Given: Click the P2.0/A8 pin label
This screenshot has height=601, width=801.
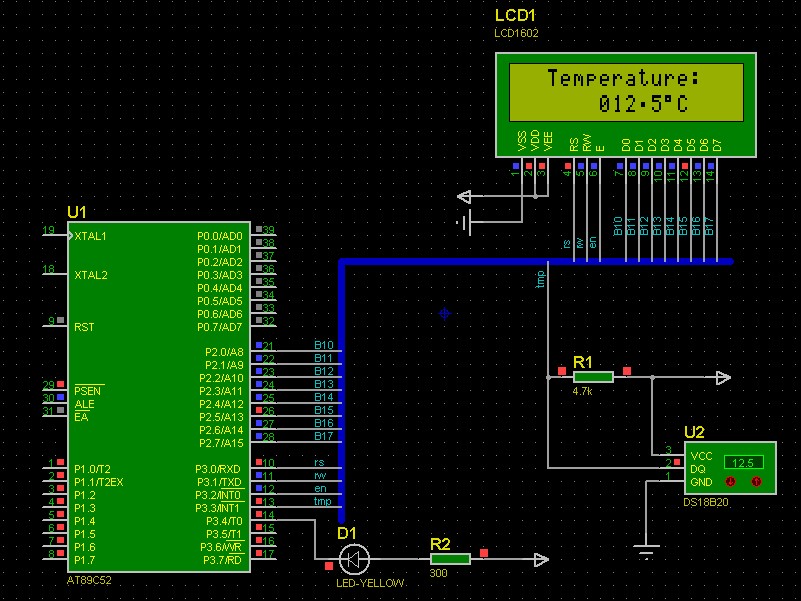Looking at the screenshot, I should 224,352.
